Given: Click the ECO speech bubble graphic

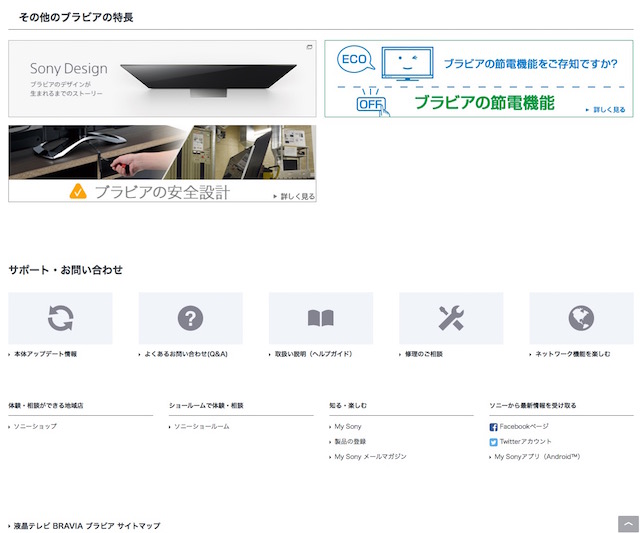Looking at the screenshot, I should [x=355, y=60].
